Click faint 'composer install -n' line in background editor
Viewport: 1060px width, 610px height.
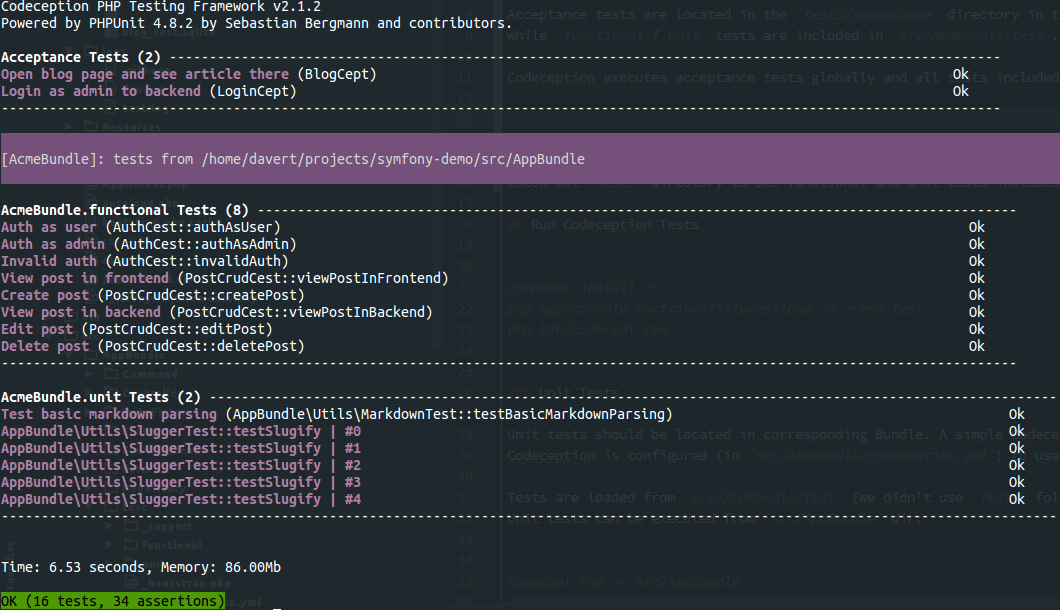(x=583, y=287)
